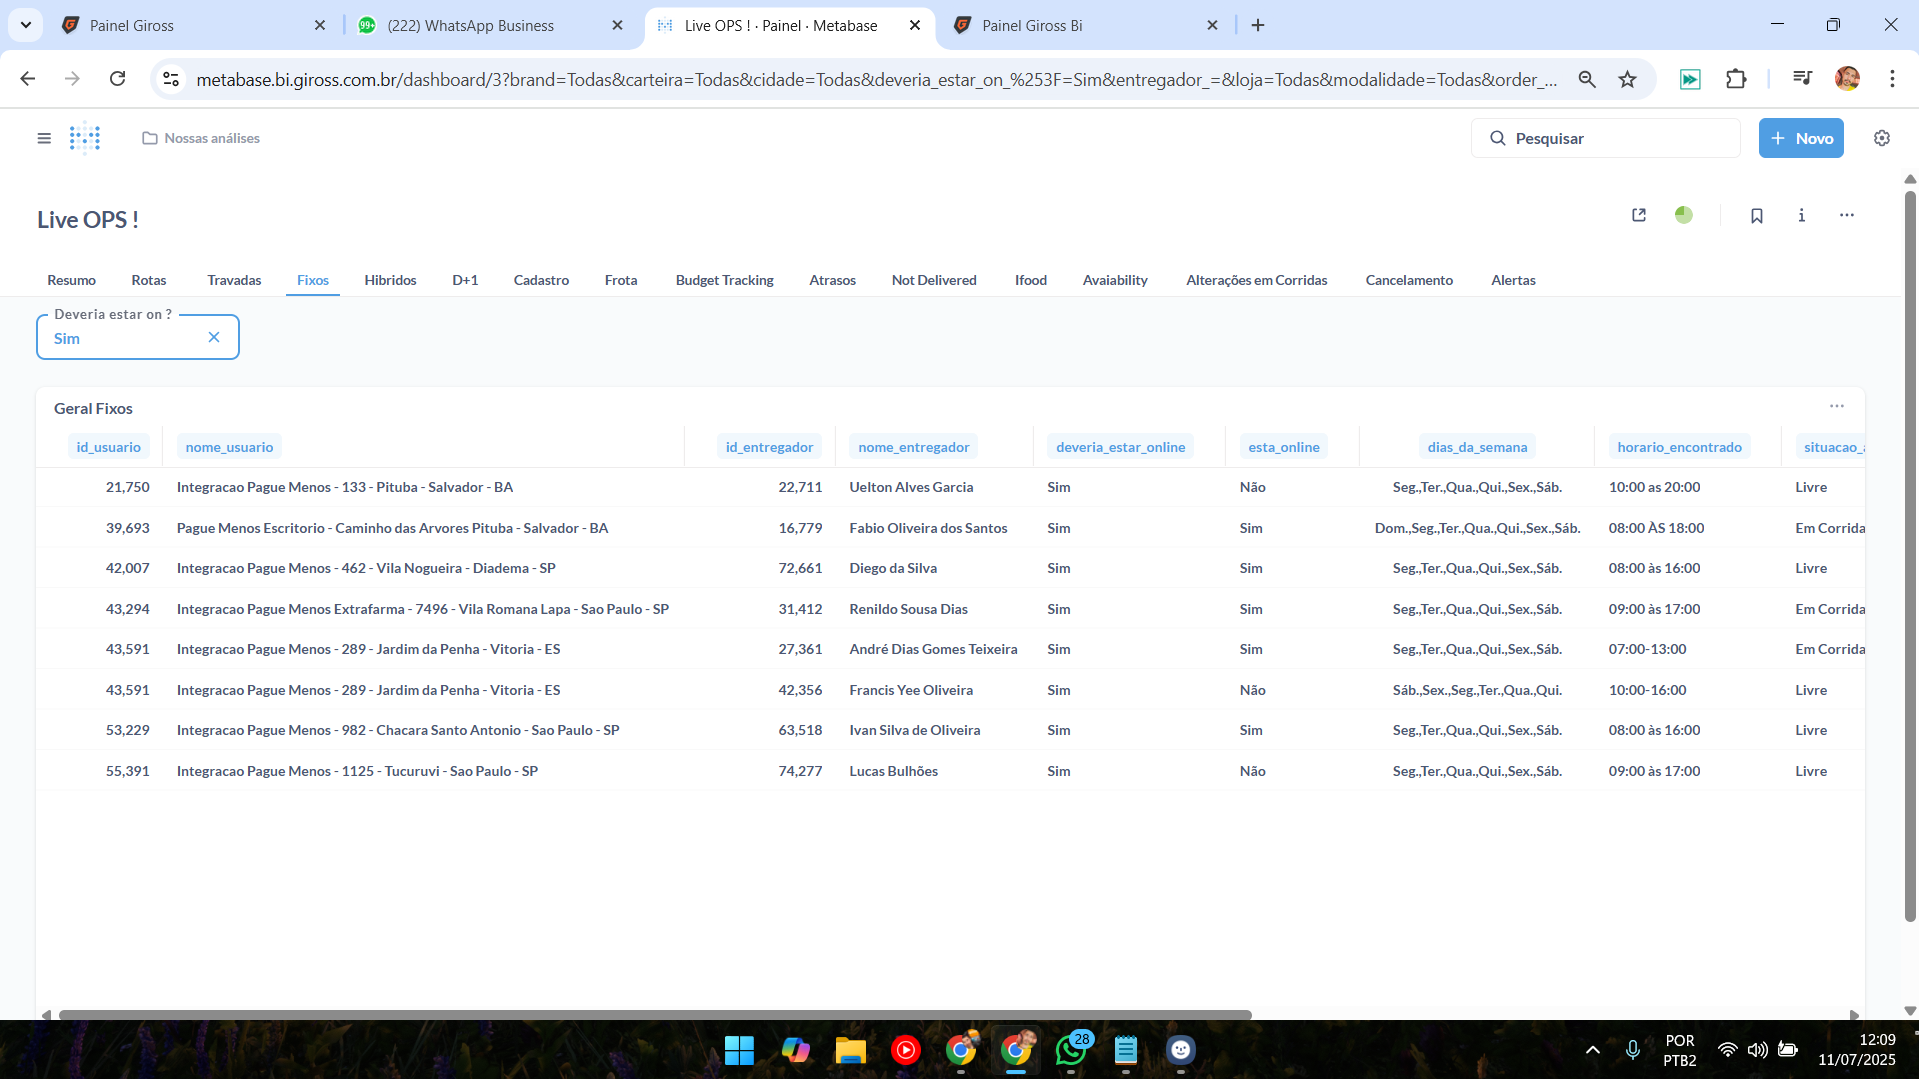
Task: Click the Metabase logo home icon
Action: [85, 138]
